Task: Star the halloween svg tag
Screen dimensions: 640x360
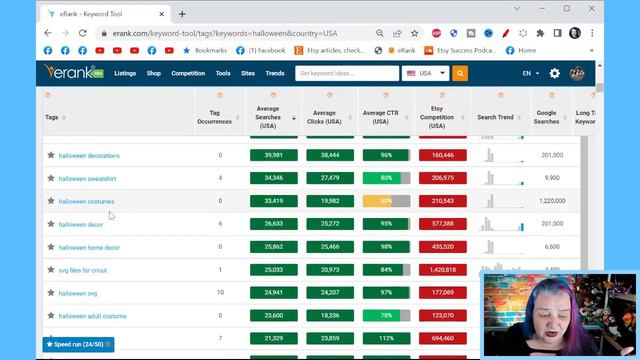Action: 51,293
